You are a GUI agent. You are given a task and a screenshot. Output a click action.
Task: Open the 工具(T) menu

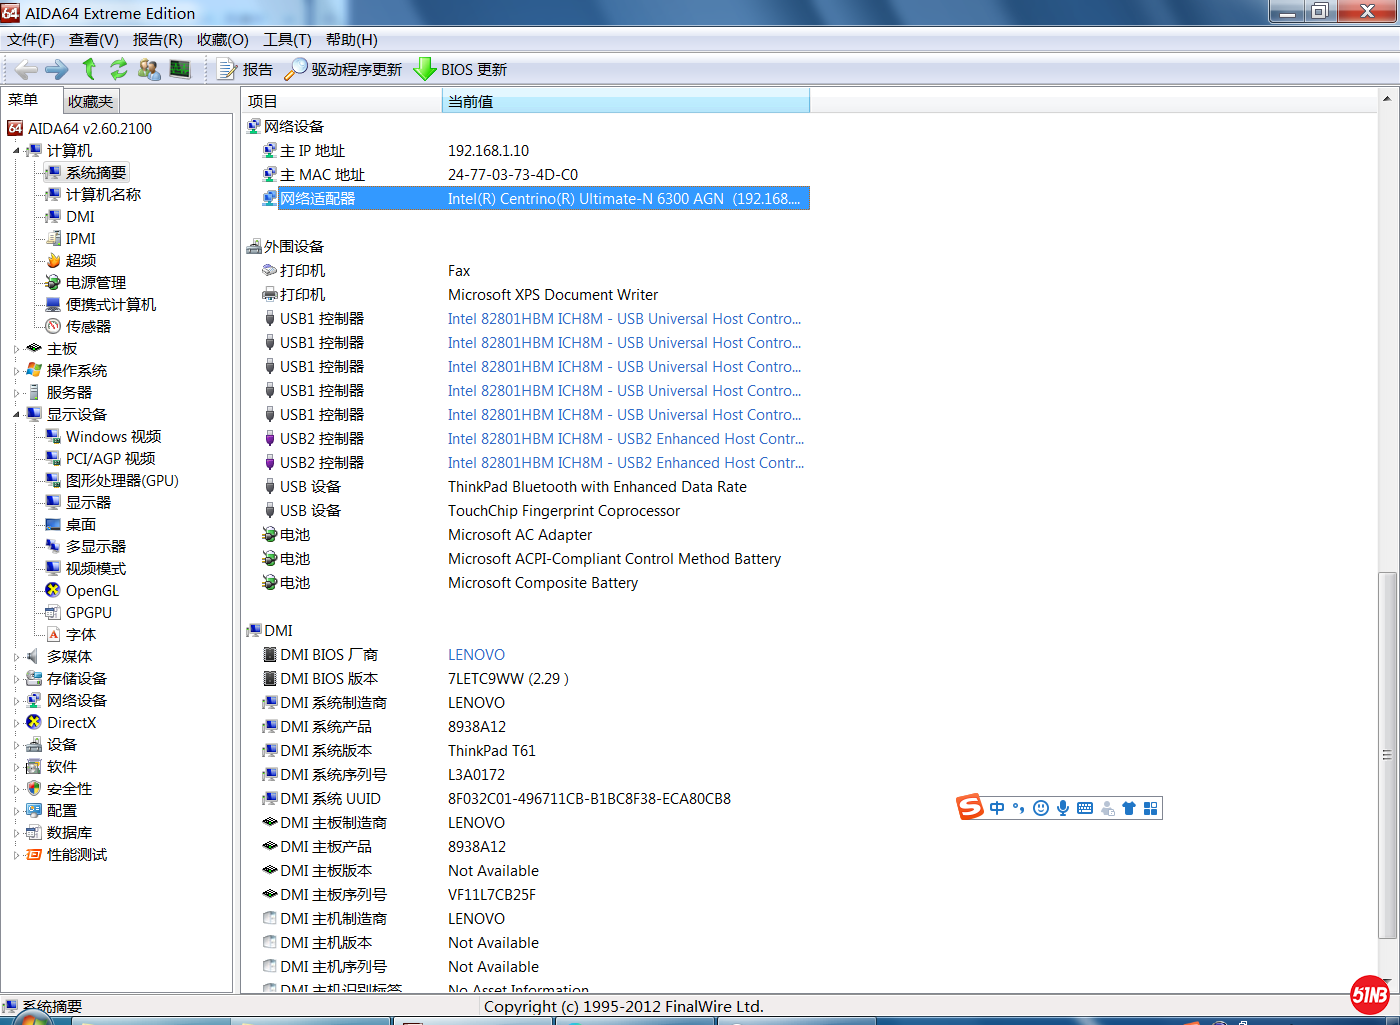(287, 40)
